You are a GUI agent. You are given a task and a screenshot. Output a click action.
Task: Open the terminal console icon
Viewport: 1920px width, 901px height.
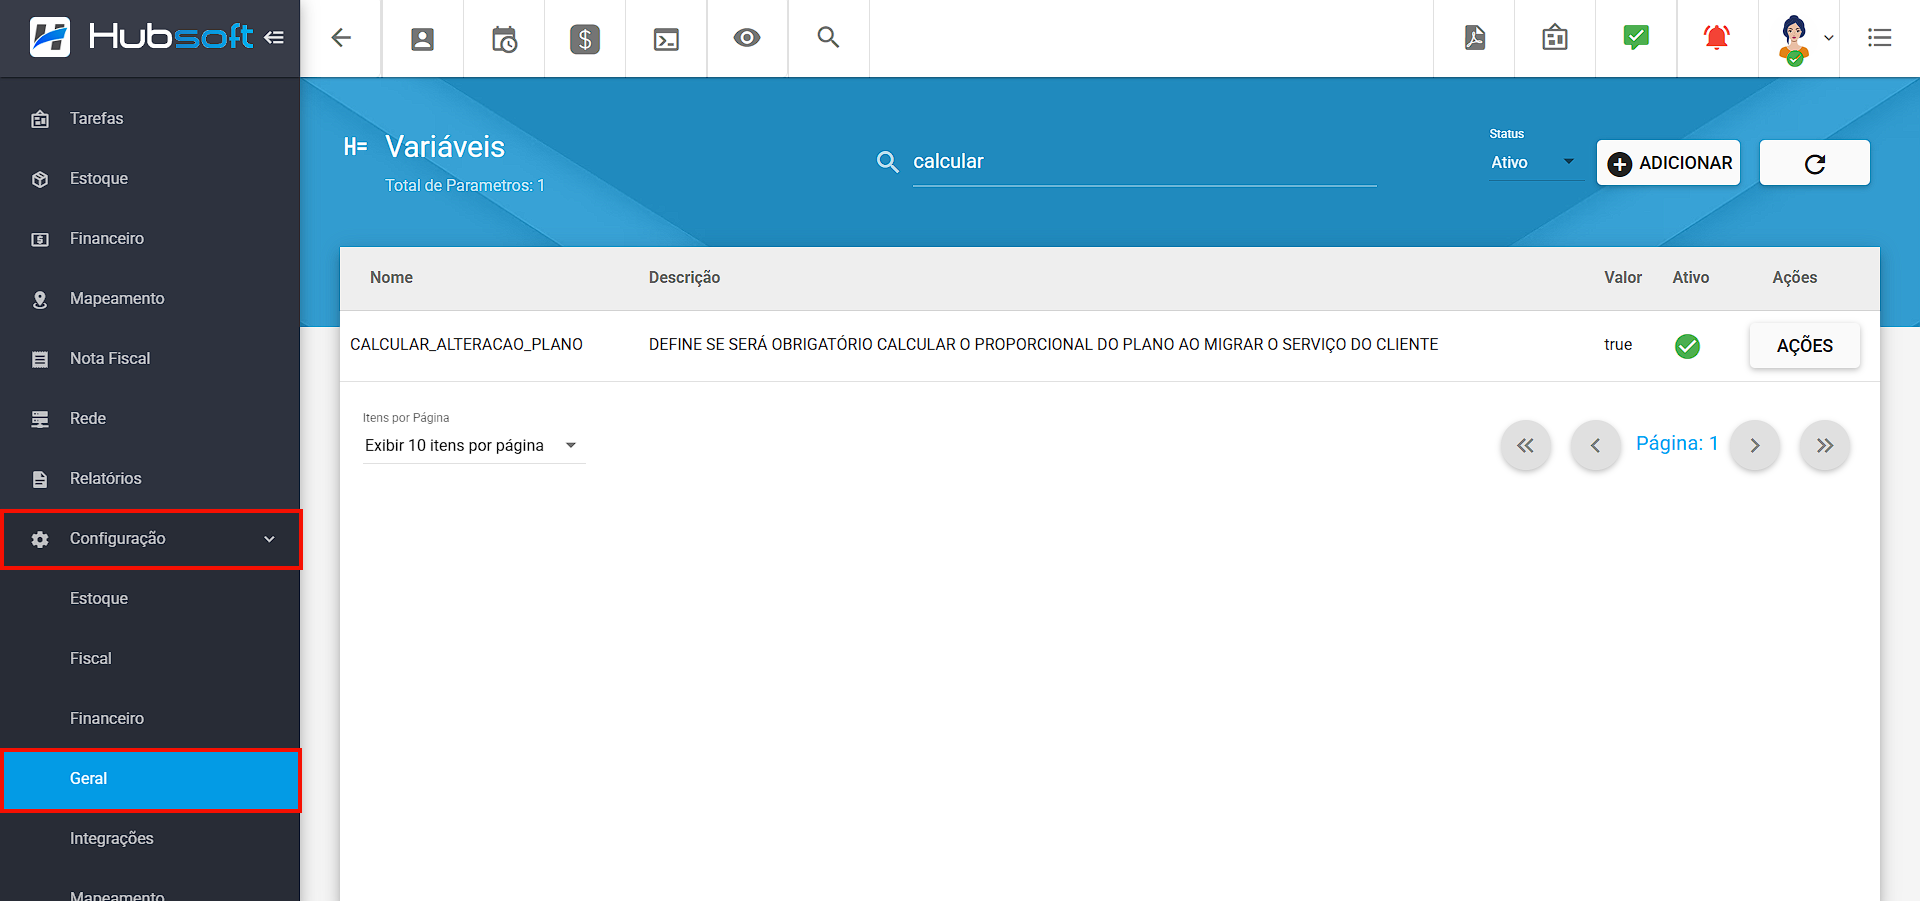(x=666, y=39)
